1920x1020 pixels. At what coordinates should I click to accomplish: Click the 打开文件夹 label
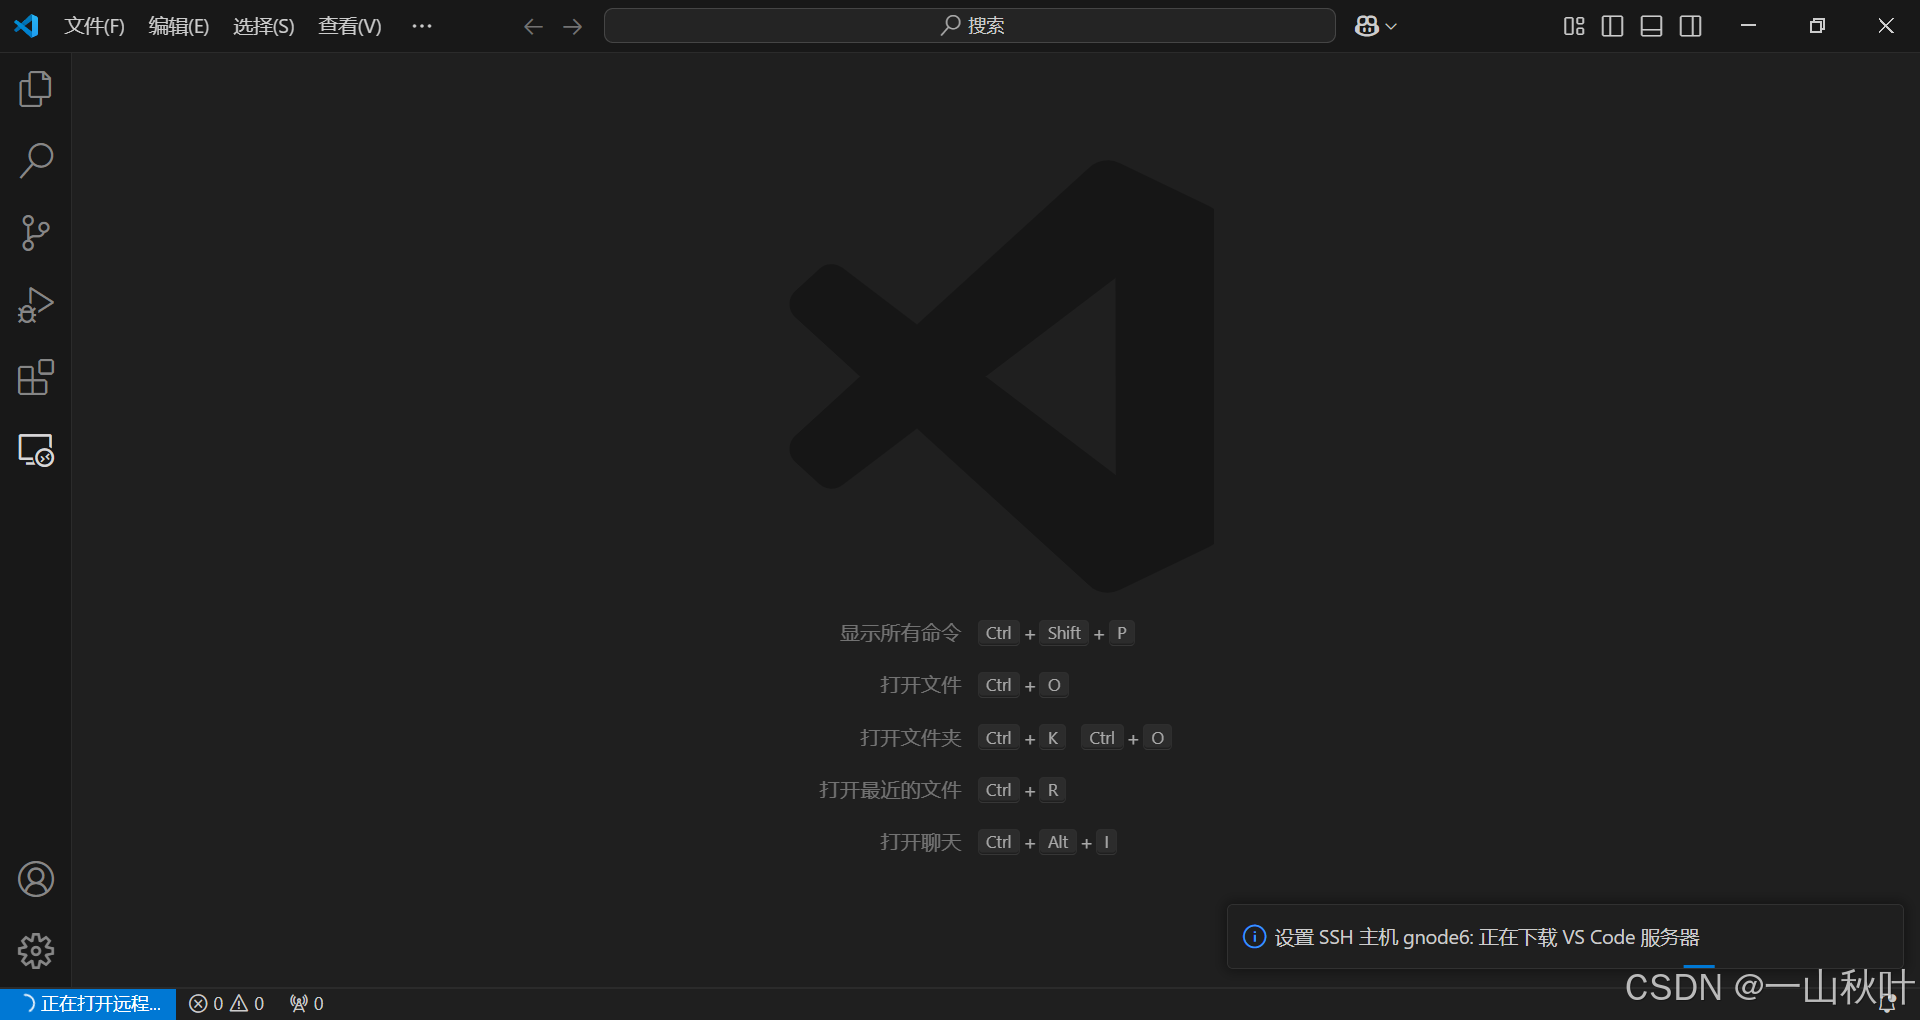tap(911, 738)
